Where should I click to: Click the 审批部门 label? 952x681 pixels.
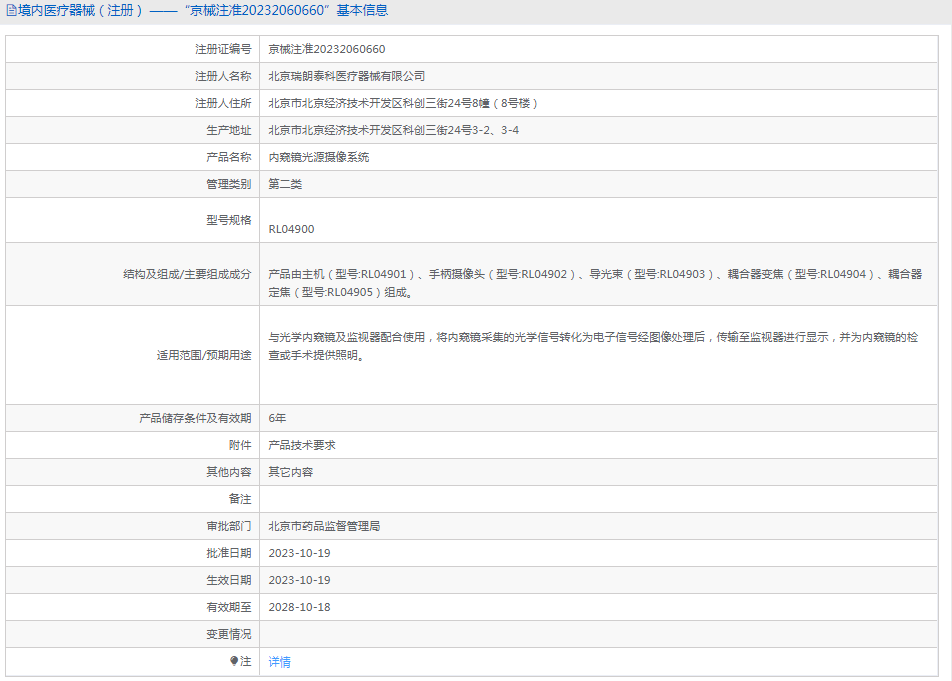[228, 526]
